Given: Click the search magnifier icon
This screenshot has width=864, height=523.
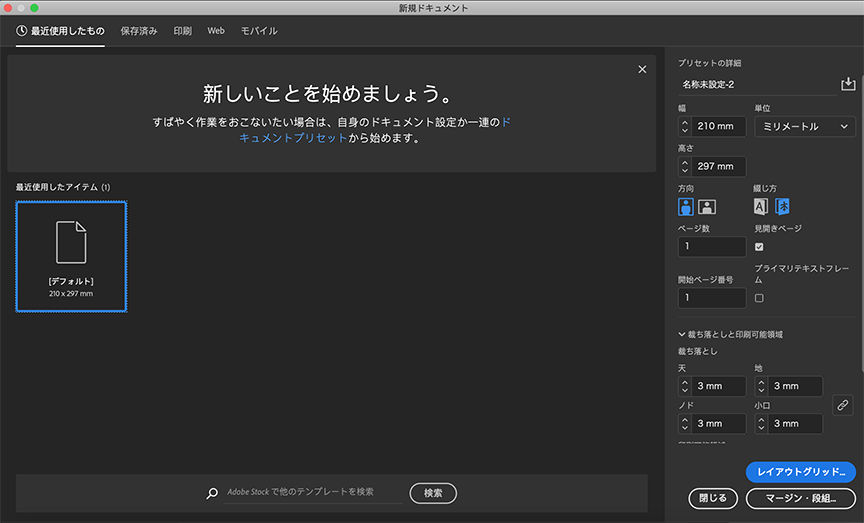Looking at the screenshot, I should point(212,493).
